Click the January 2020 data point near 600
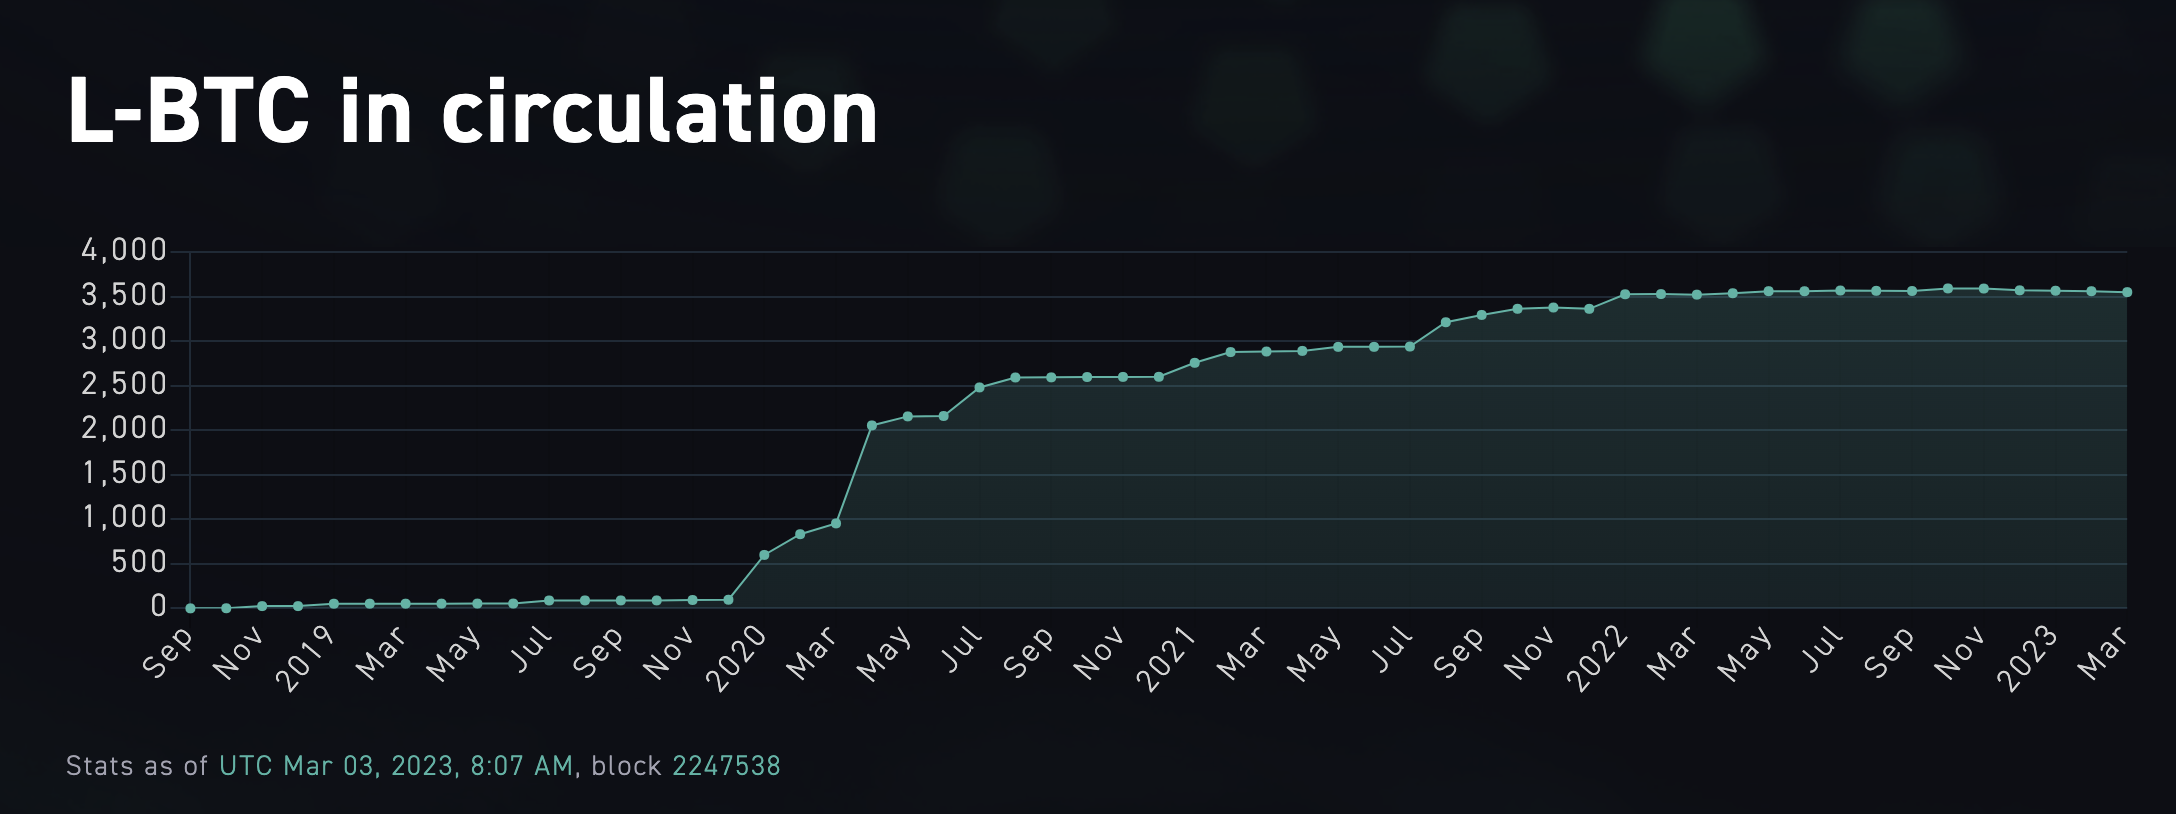The height and width of the screenshot is (814, 2176). coord(764,555)
